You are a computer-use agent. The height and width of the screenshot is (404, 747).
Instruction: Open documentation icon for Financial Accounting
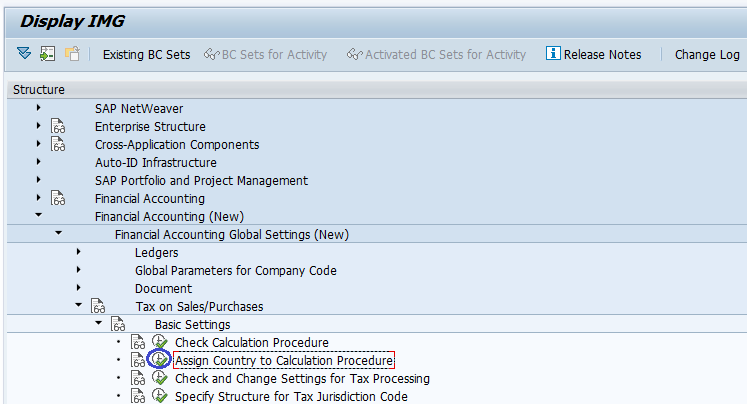(58, 198)
